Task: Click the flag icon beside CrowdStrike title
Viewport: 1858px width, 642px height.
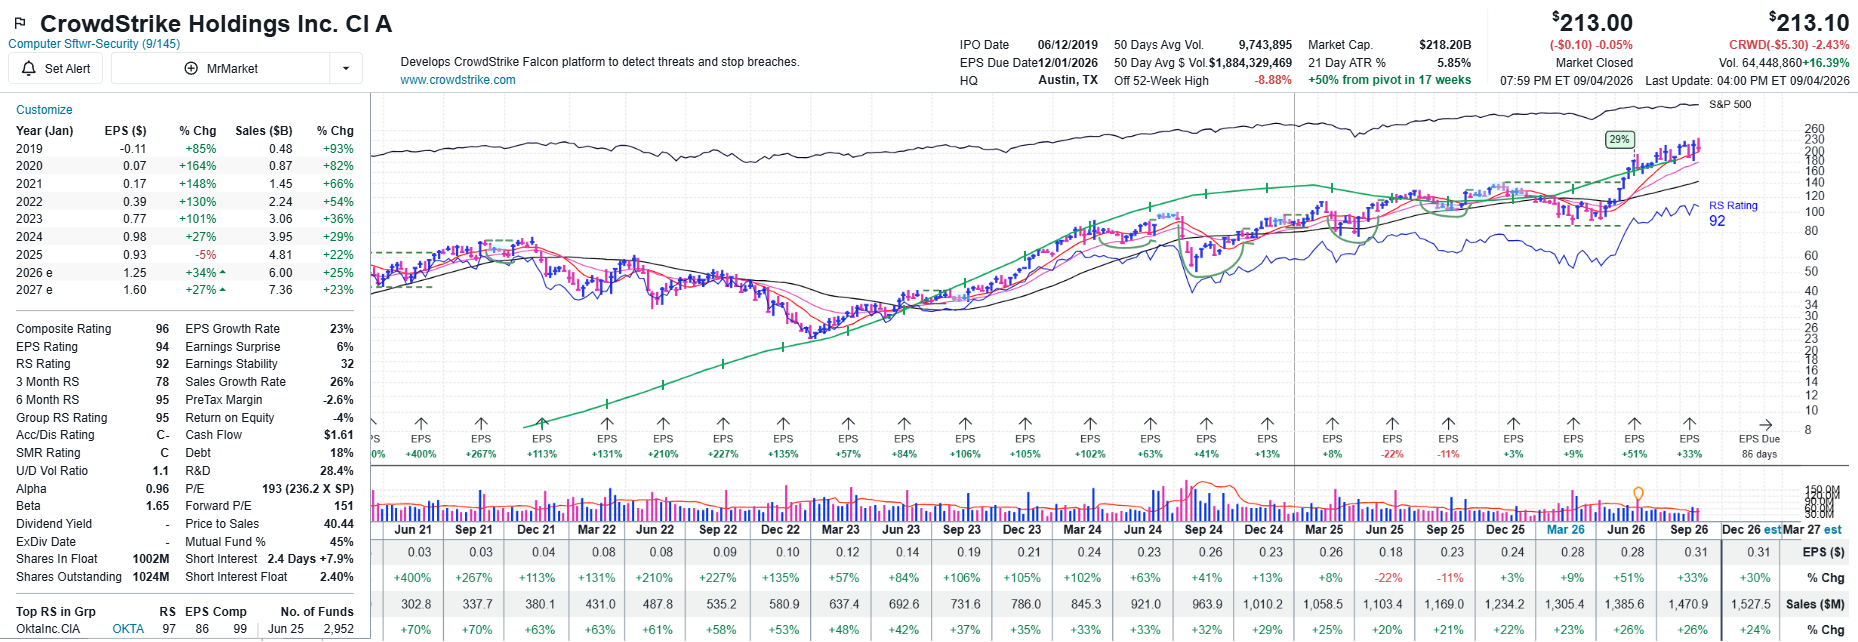Action: click(x=20, y=23)
